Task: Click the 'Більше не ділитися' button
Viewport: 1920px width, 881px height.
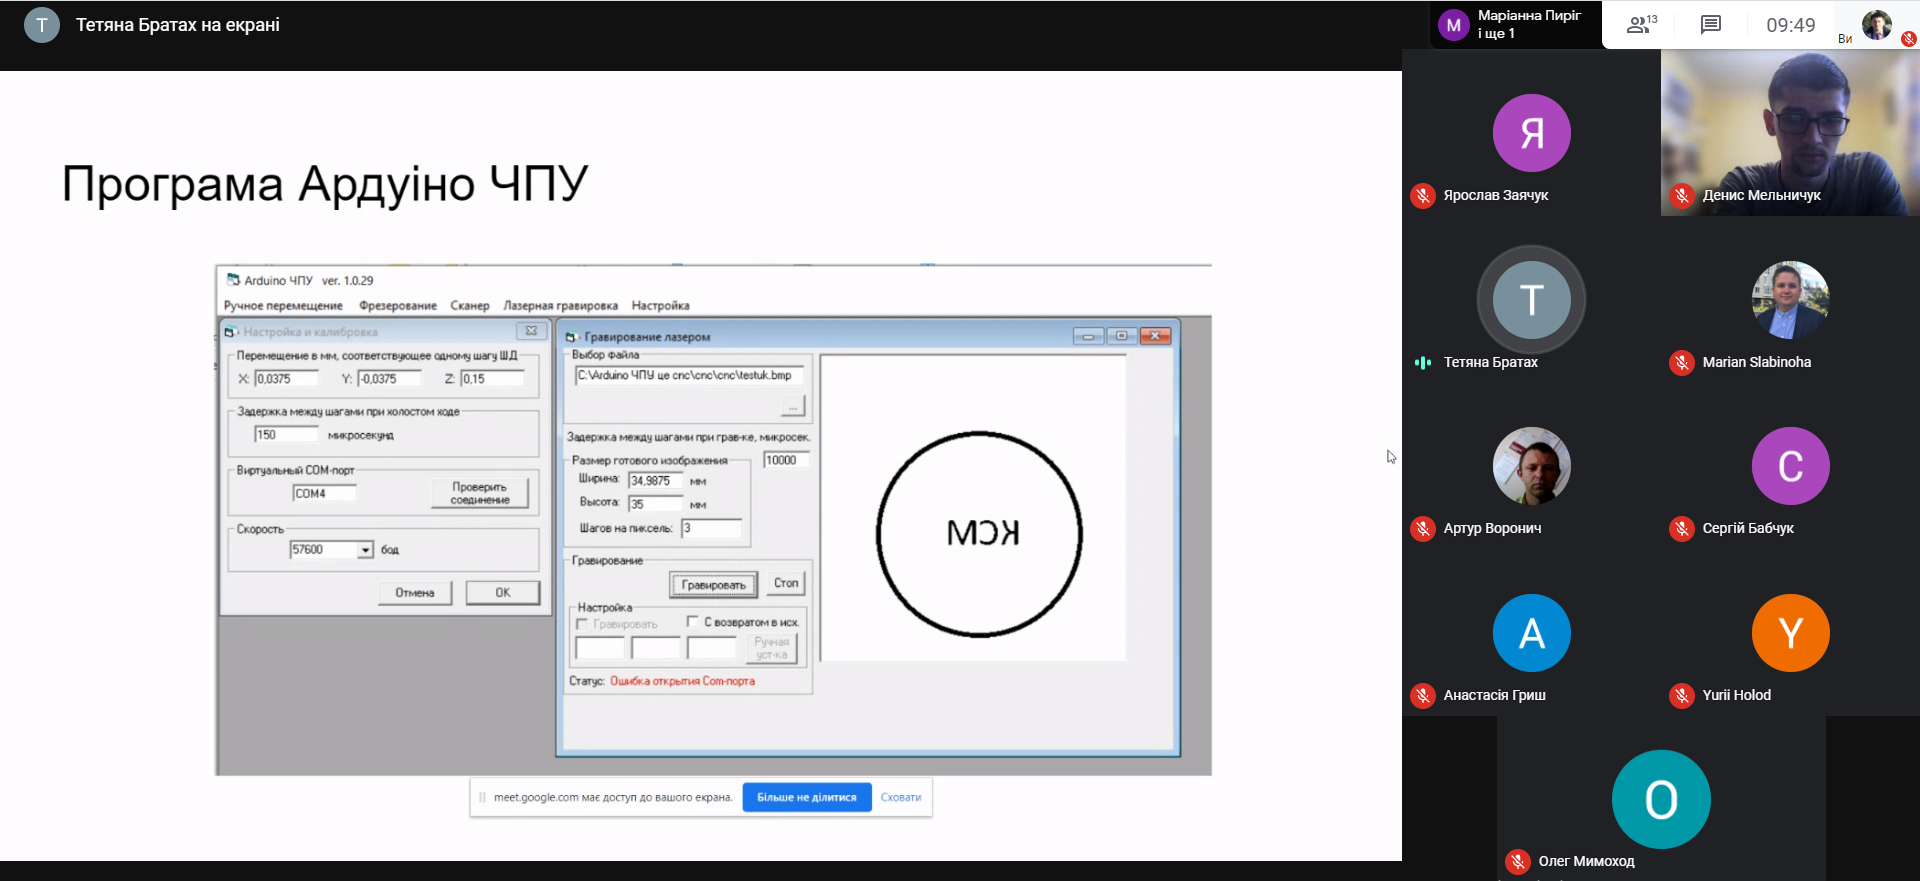Action: click(x=806, y=797)
